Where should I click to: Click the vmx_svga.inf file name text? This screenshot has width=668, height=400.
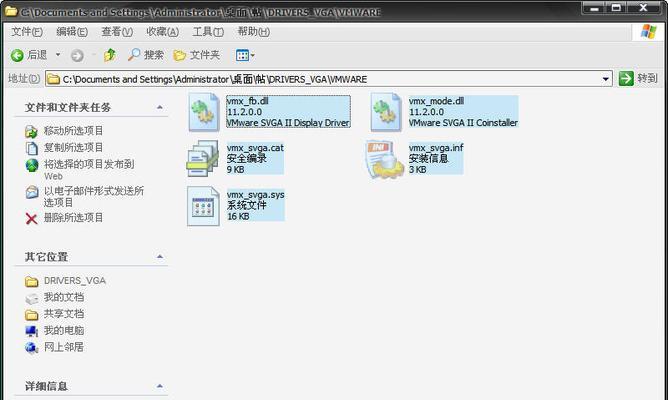(436, 148)
